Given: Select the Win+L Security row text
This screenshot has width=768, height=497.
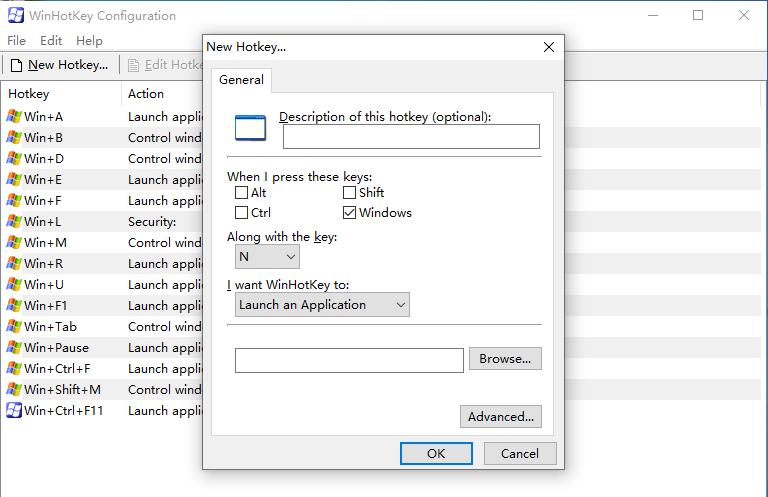Looking at the screenshot, I should 152,222.
